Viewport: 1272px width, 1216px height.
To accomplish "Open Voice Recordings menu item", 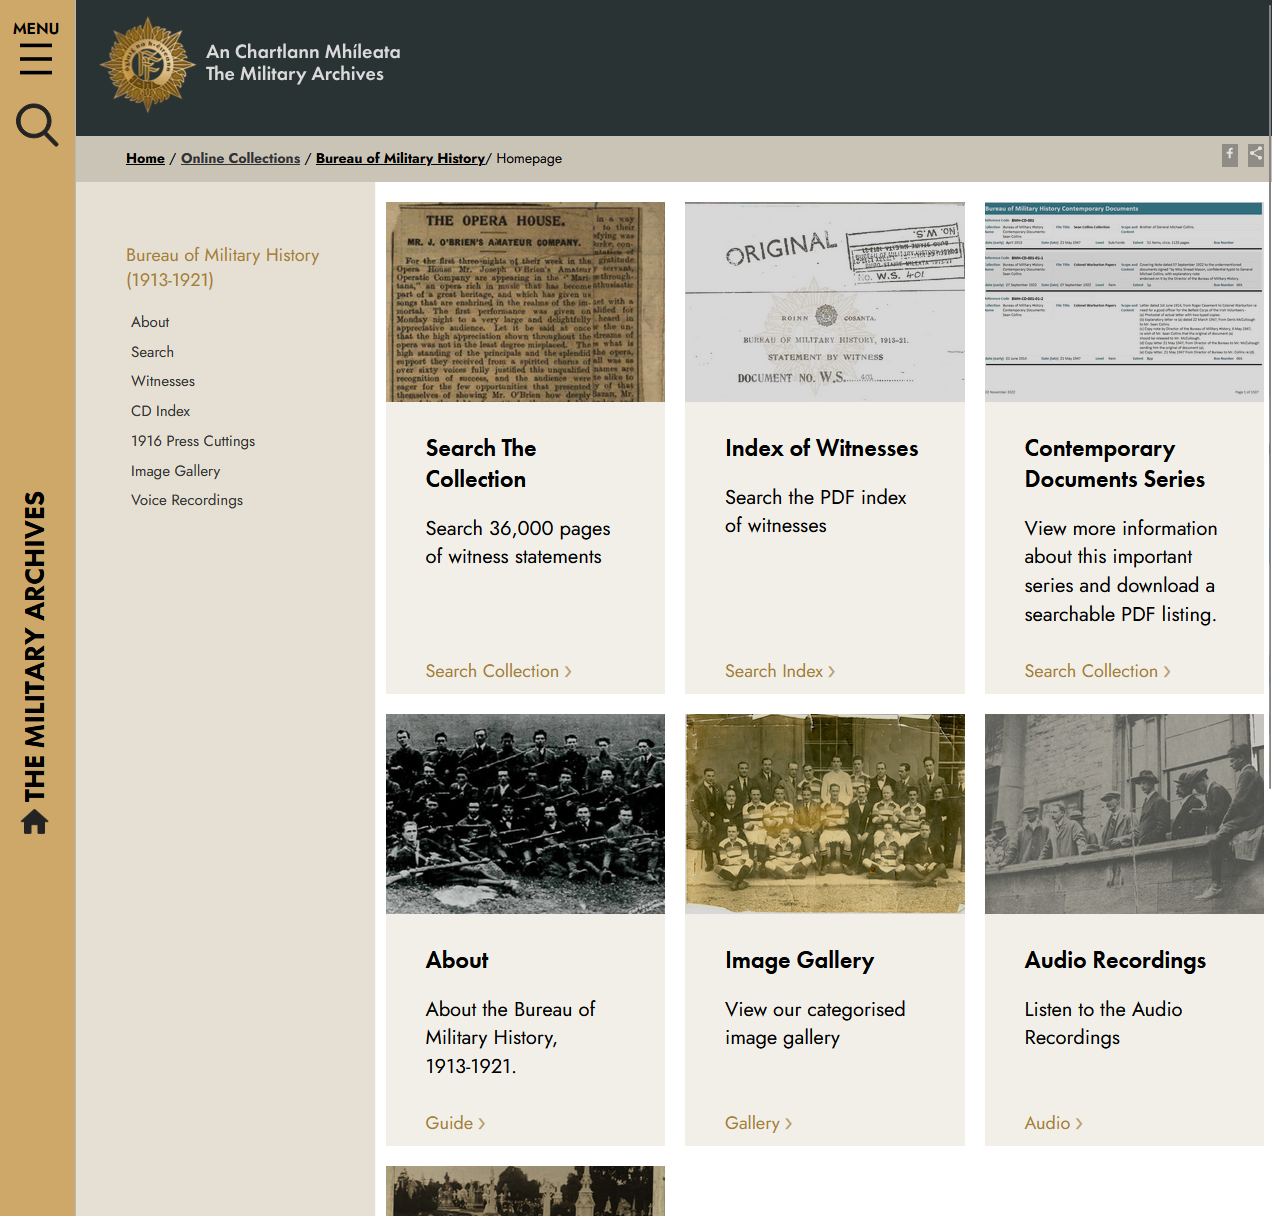I will pos(187,500).
